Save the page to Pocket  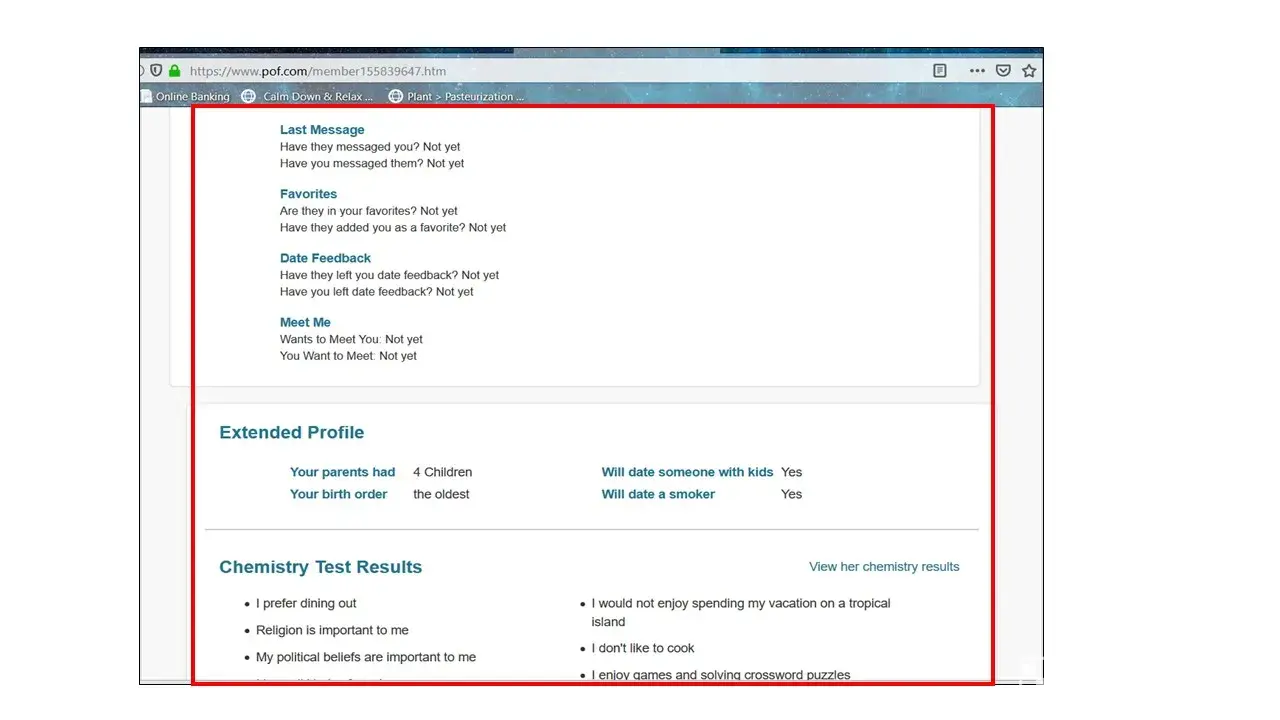click(x=1003, y=71)
